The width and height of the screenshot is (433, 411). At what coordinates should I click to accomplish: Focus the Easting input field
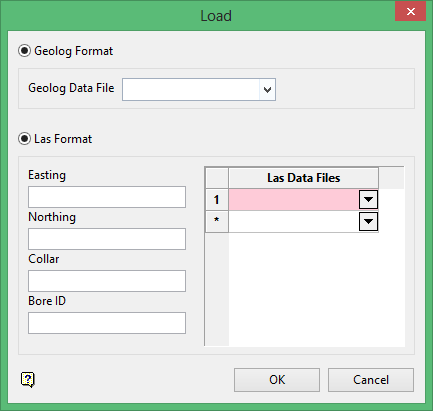click(107, 197)
